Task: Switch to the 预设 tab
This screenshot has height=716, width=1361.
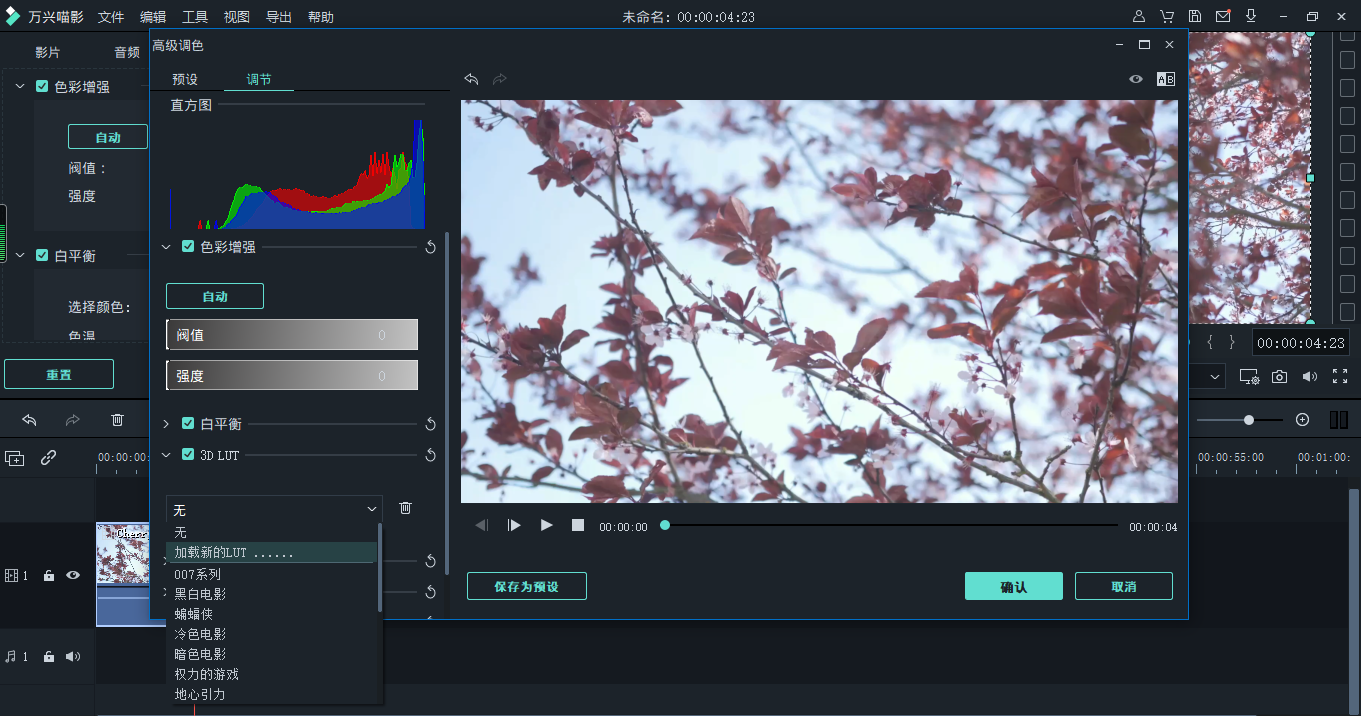Action: click(x=184, y=78)
